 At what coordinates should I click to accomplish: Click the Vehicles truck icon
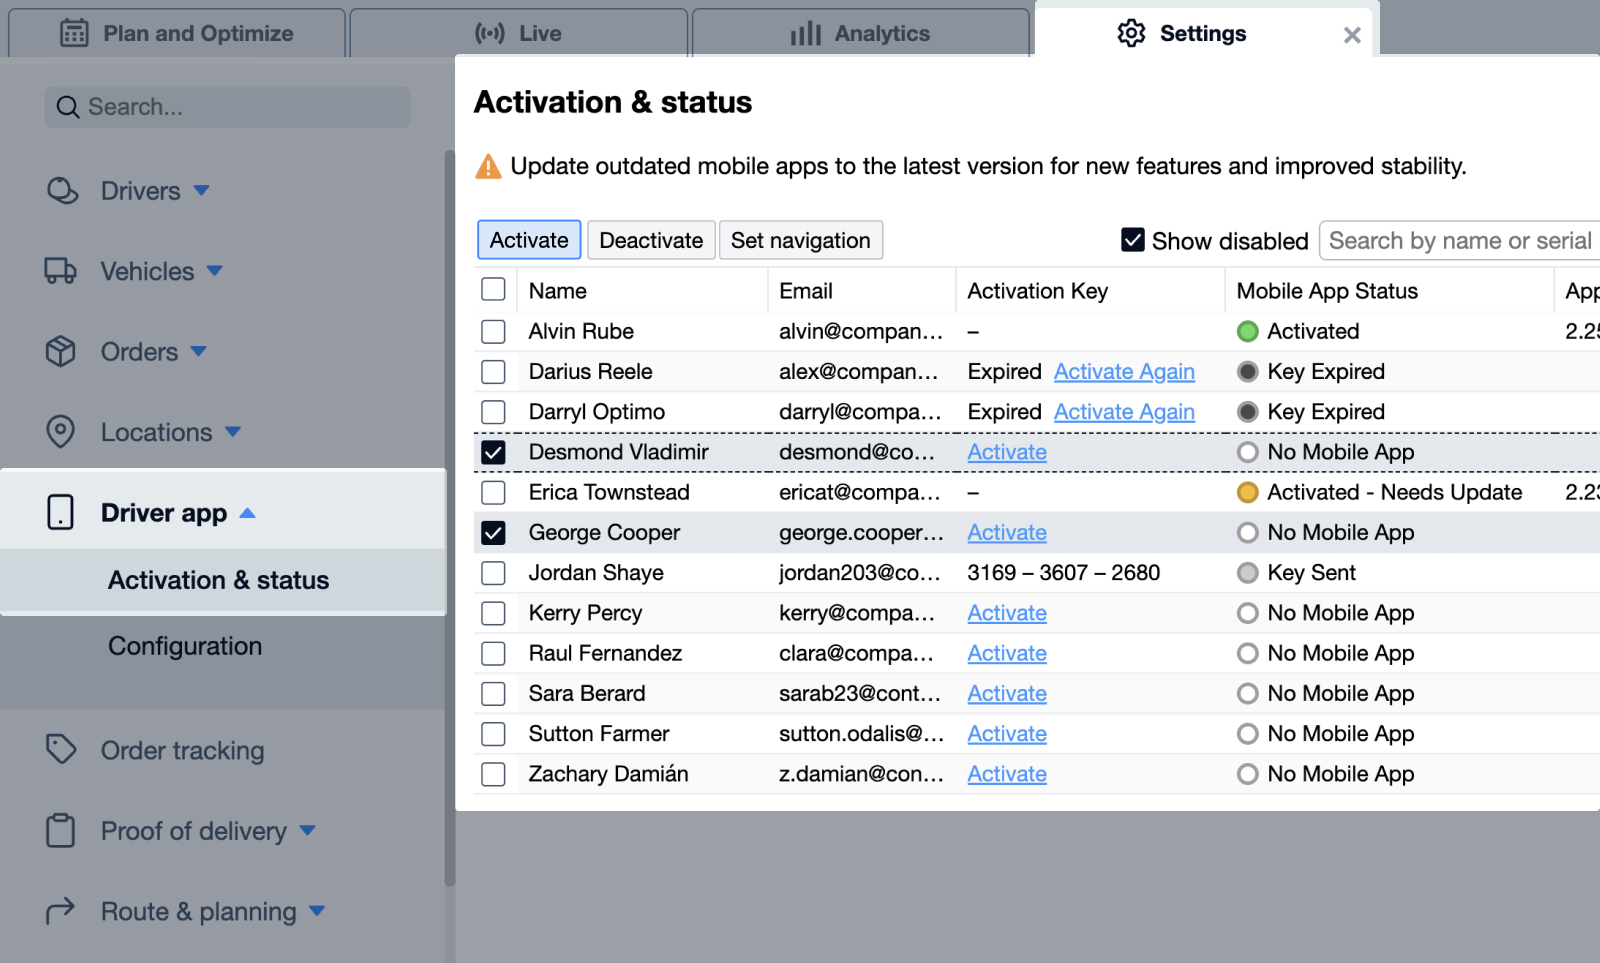click(61, 271)
